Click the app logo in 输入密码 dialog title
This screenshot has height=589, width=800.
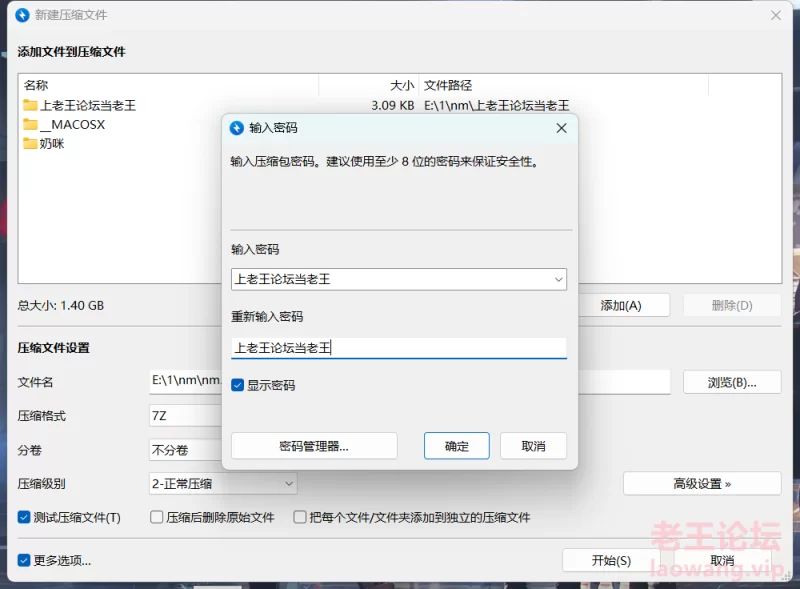(x=237, y=128)
